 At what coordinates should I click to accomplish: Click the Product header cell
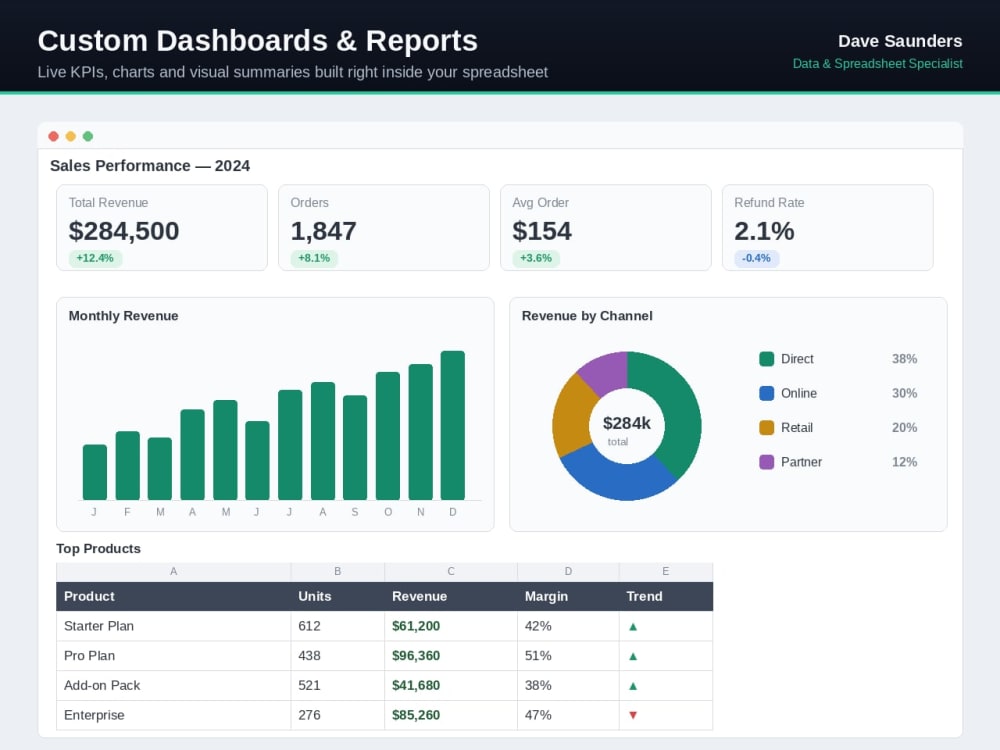click(x=173, y=596)
